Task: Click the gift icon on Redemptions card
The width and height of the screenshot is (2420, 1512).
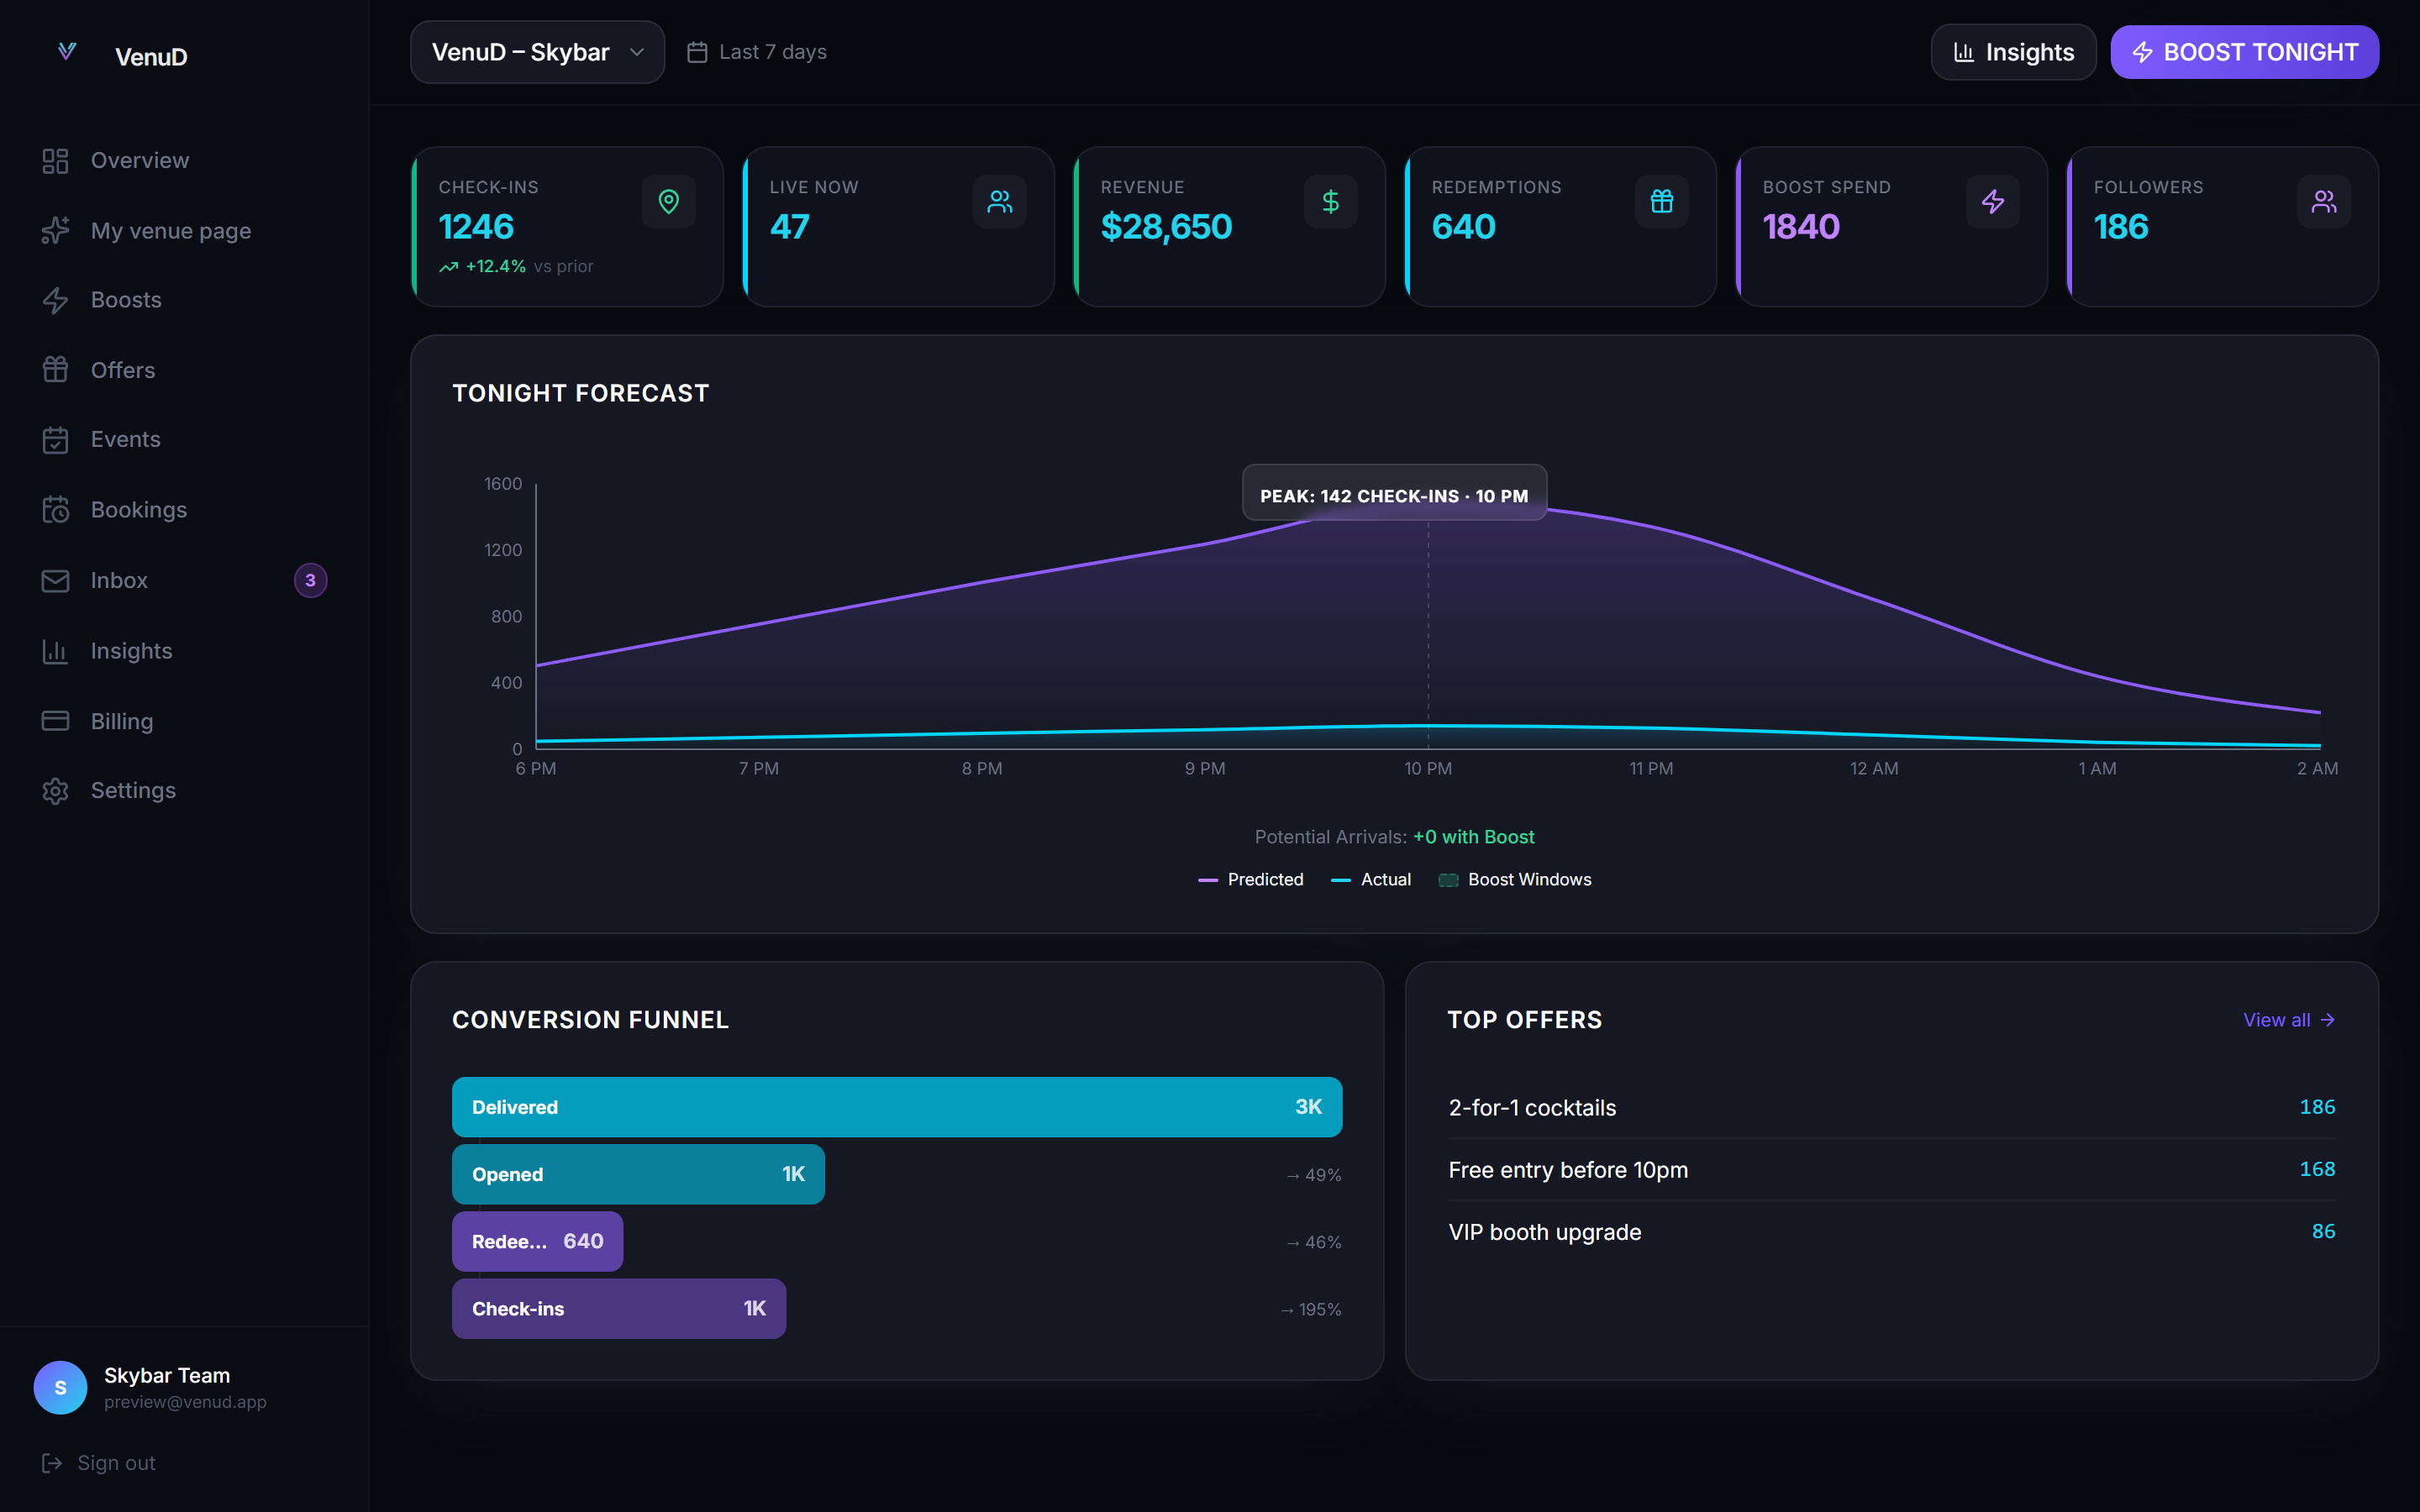Action: click(x=1662, y=201)
